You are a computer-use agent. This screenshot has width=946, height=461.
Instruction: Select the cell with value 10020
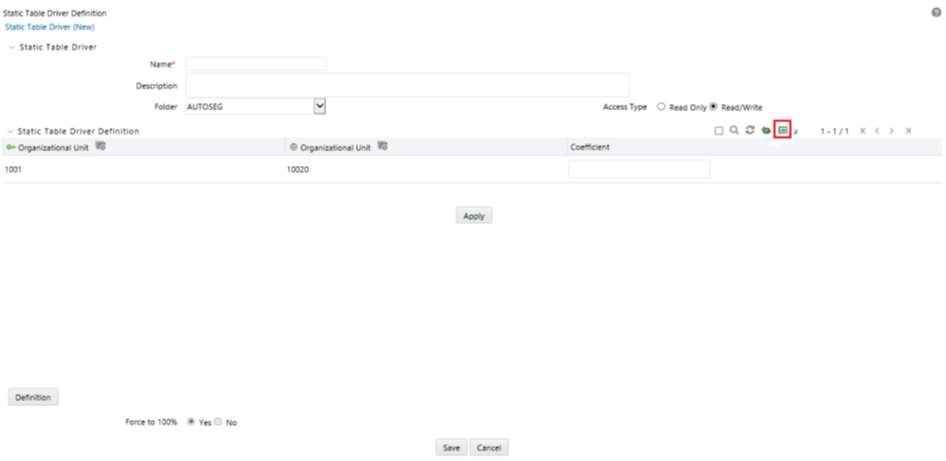click(x=298, y=170)
